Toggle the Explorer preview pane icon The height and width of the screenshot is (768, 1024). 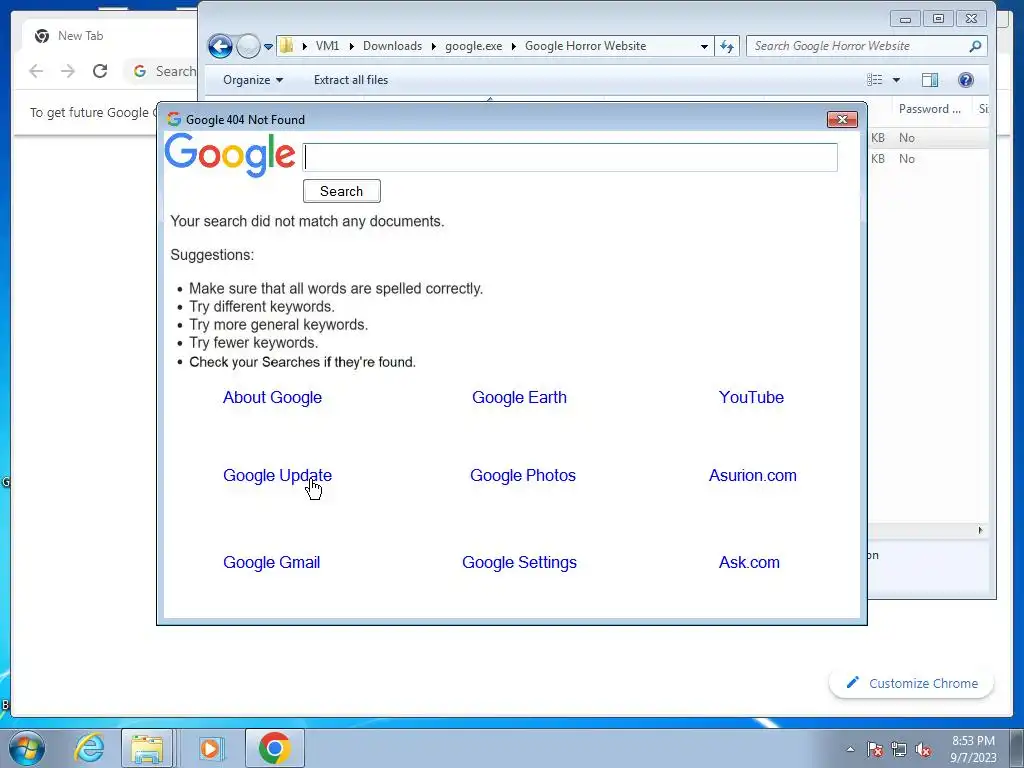pos(930,80)
